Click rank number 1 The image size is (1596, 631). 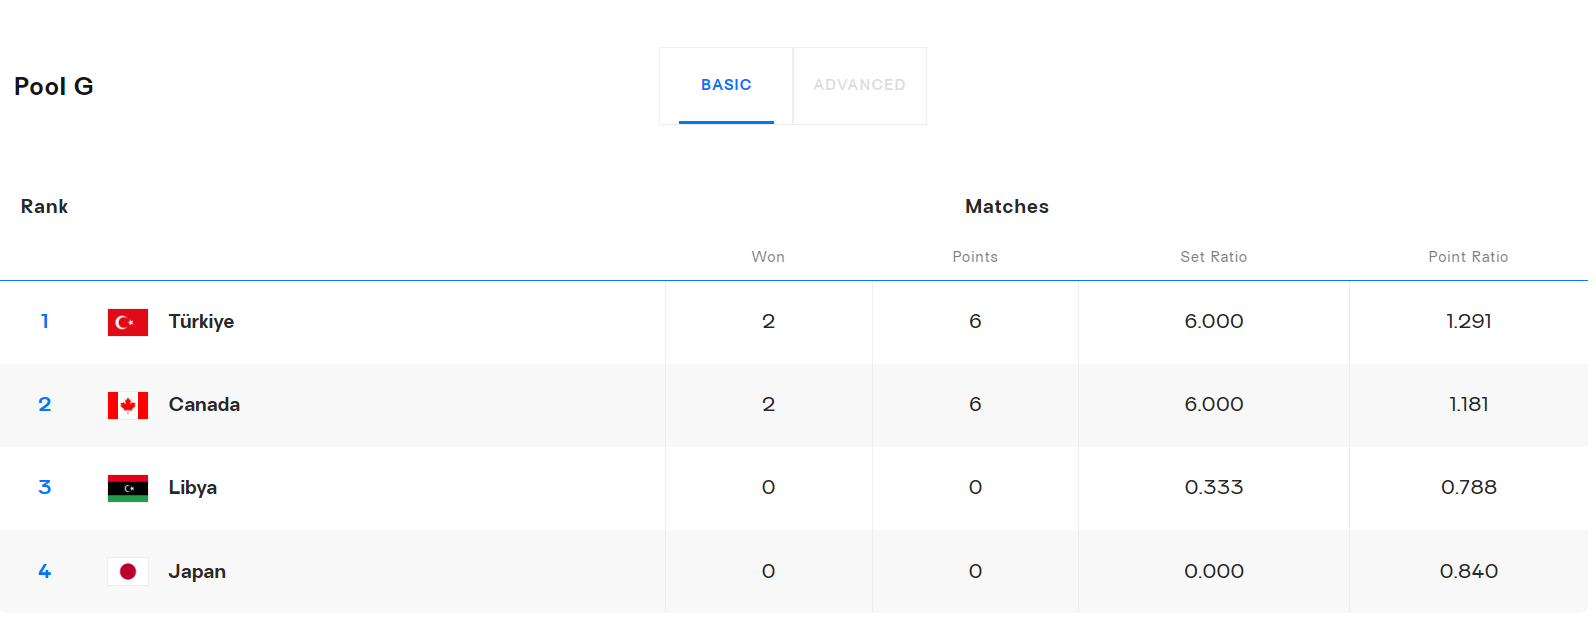pos(45,322)
